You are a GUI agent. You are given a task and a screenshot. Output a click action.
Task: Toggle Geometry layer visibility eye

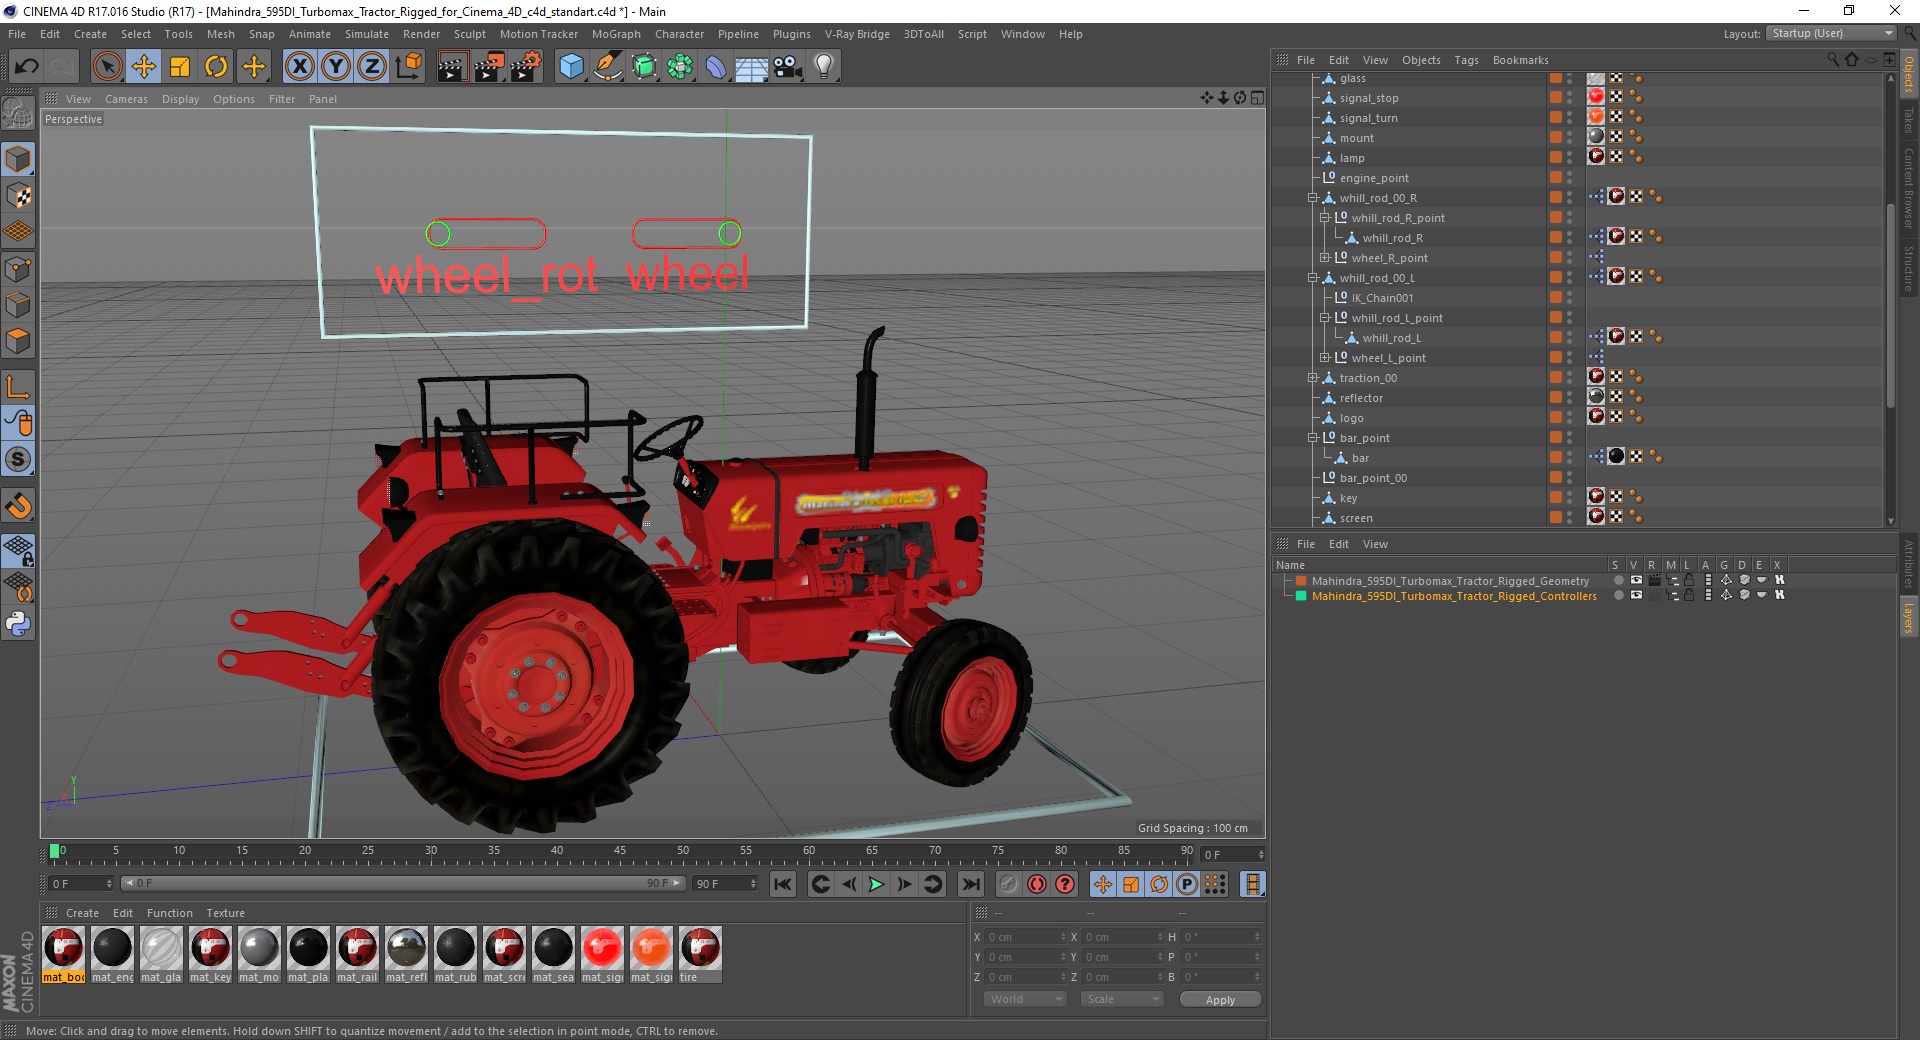point(1636,580)
